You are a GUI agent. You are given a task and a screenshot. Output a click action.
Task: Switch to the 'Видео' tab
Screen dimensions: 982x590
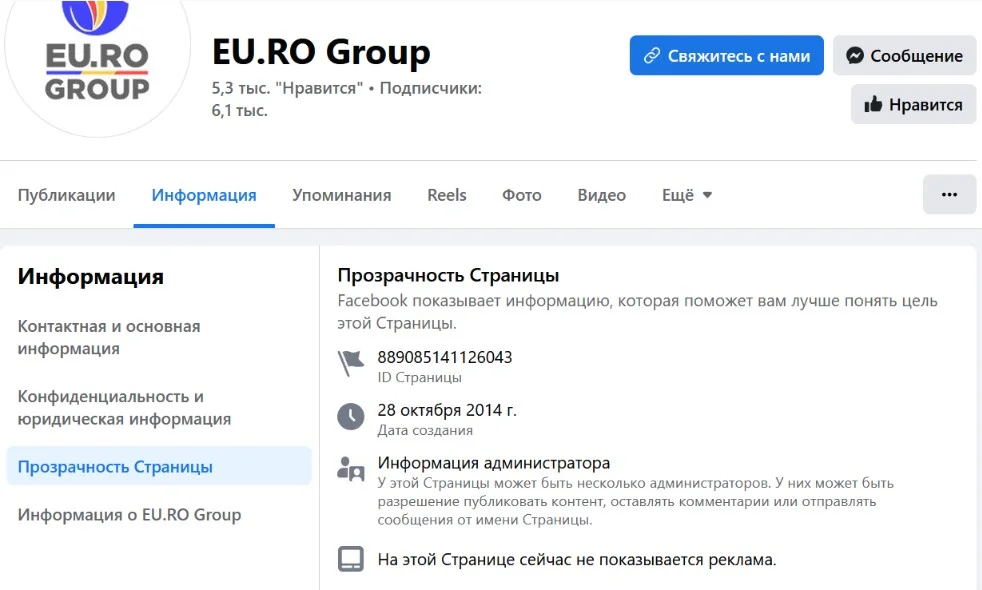click(602, 195)
